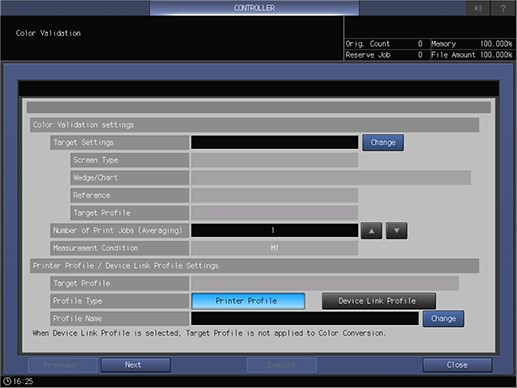
Task: Click the Measurement Condition M1 value
Action: [275, 248]
